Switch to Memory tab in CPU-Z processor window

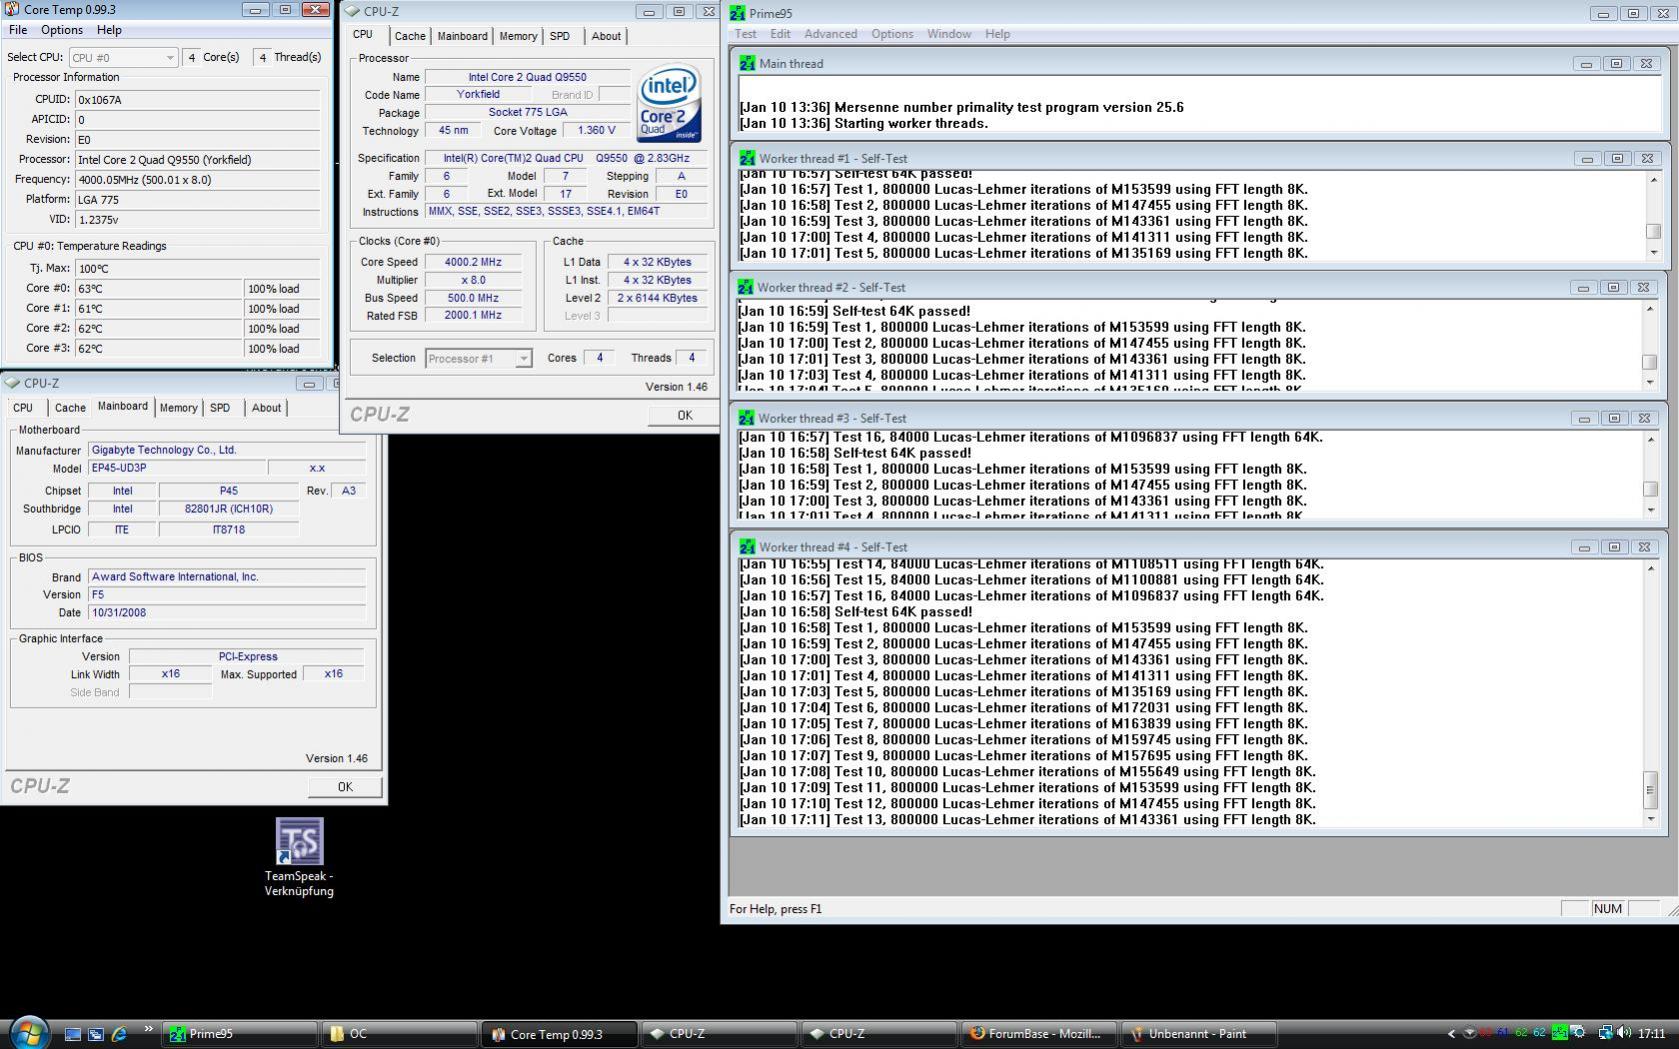click(518, 36)
